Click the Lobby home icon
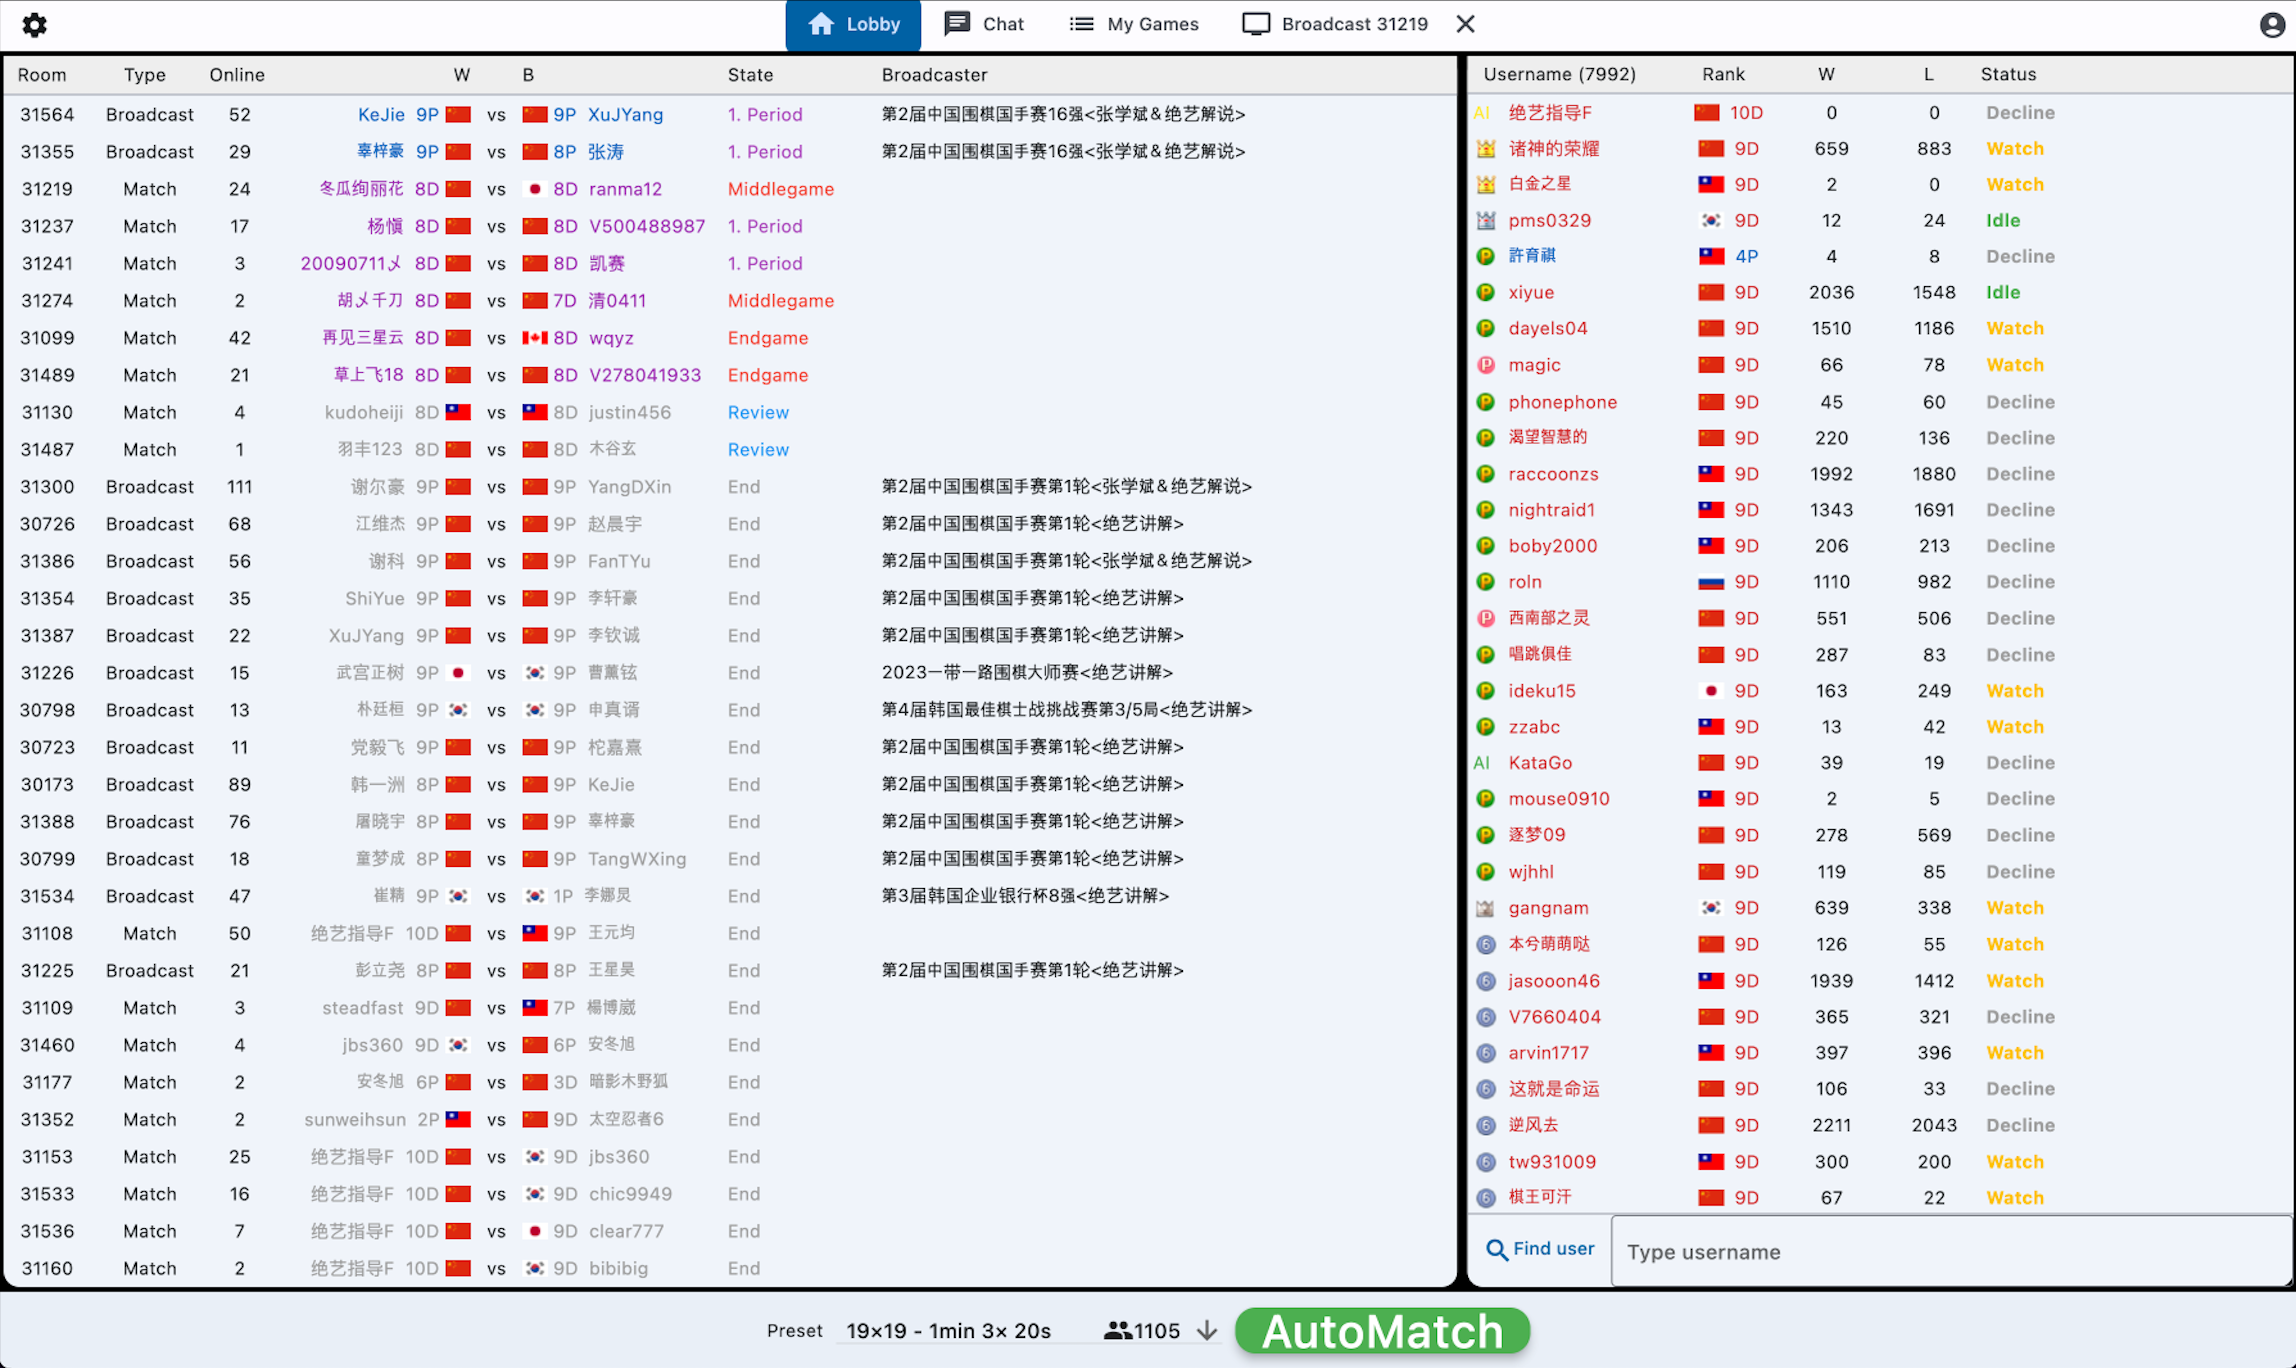The width and height of the screenshot is (2296, 1368). click(x=821, y=24)
